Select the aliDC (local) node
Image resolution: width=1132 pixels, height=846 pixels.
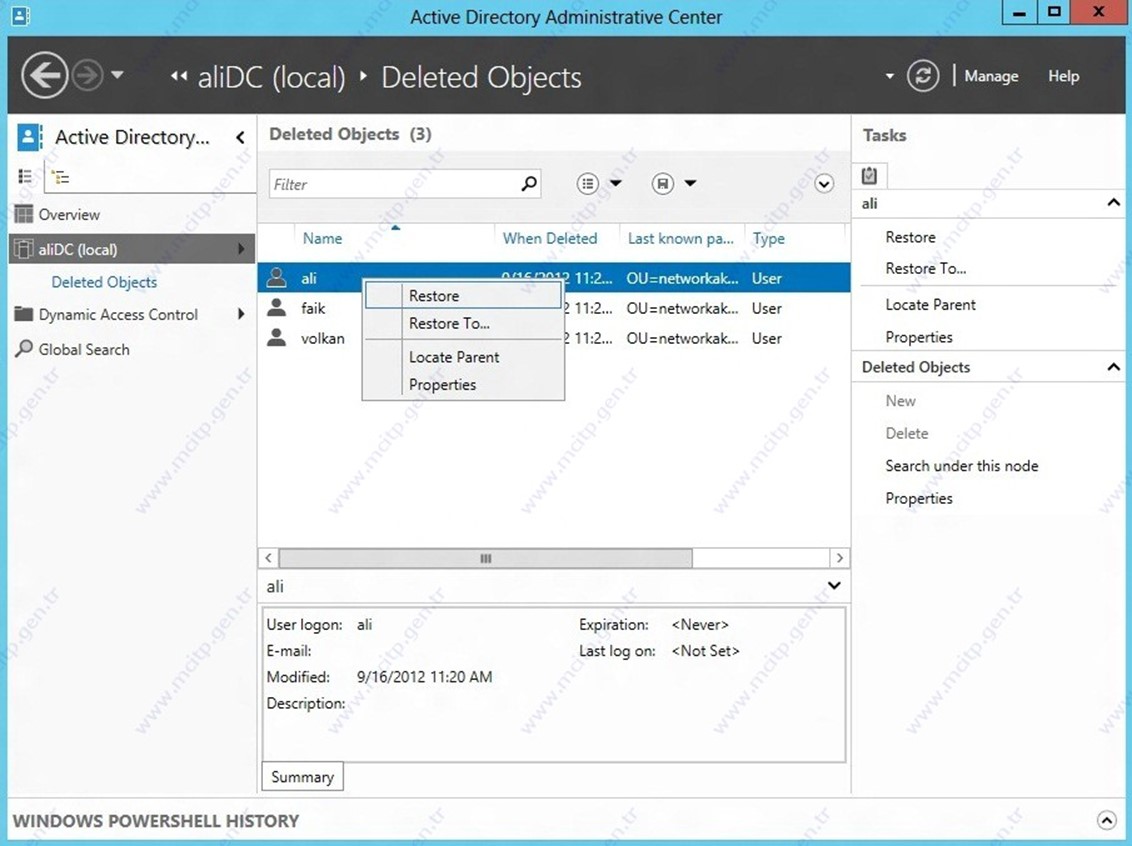click(x=133, y=249)
